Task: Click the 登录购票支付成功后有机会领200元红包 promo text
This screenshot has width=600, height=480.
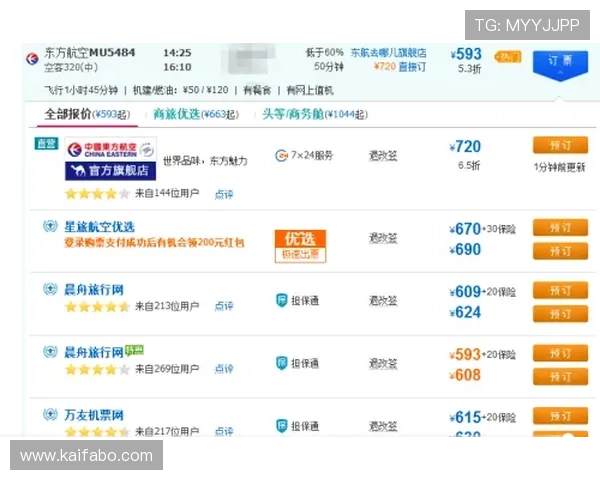Action: (154, 243)
